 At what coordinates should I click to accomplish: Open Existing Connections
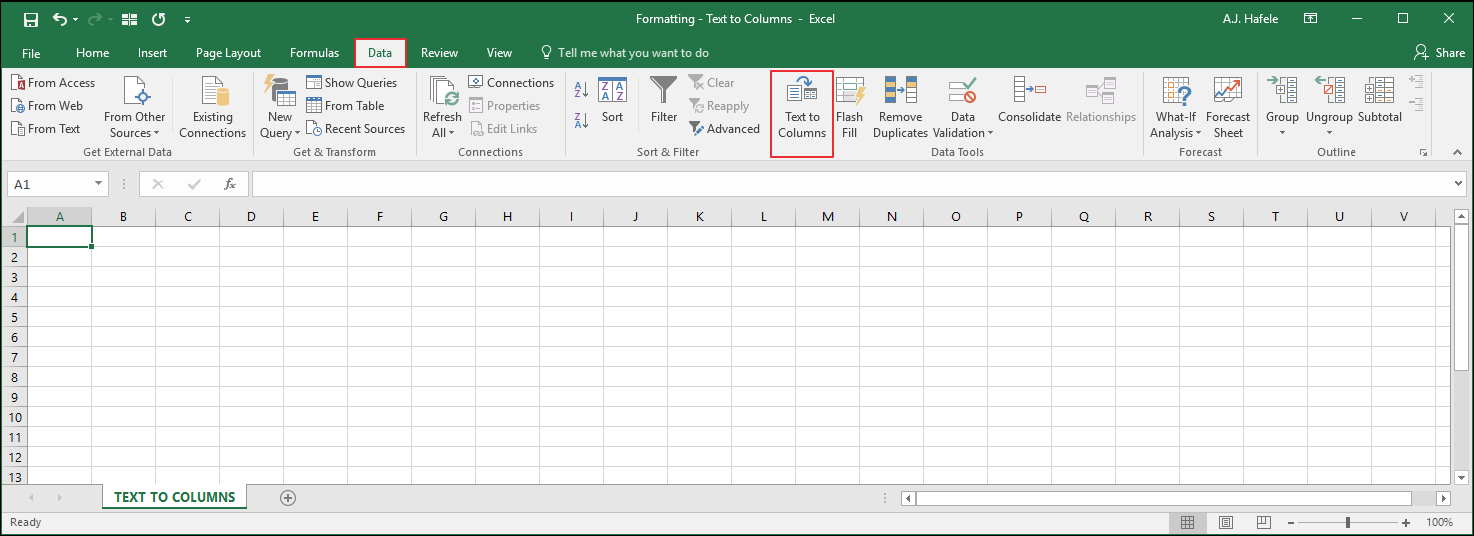(x=212, y=108)
